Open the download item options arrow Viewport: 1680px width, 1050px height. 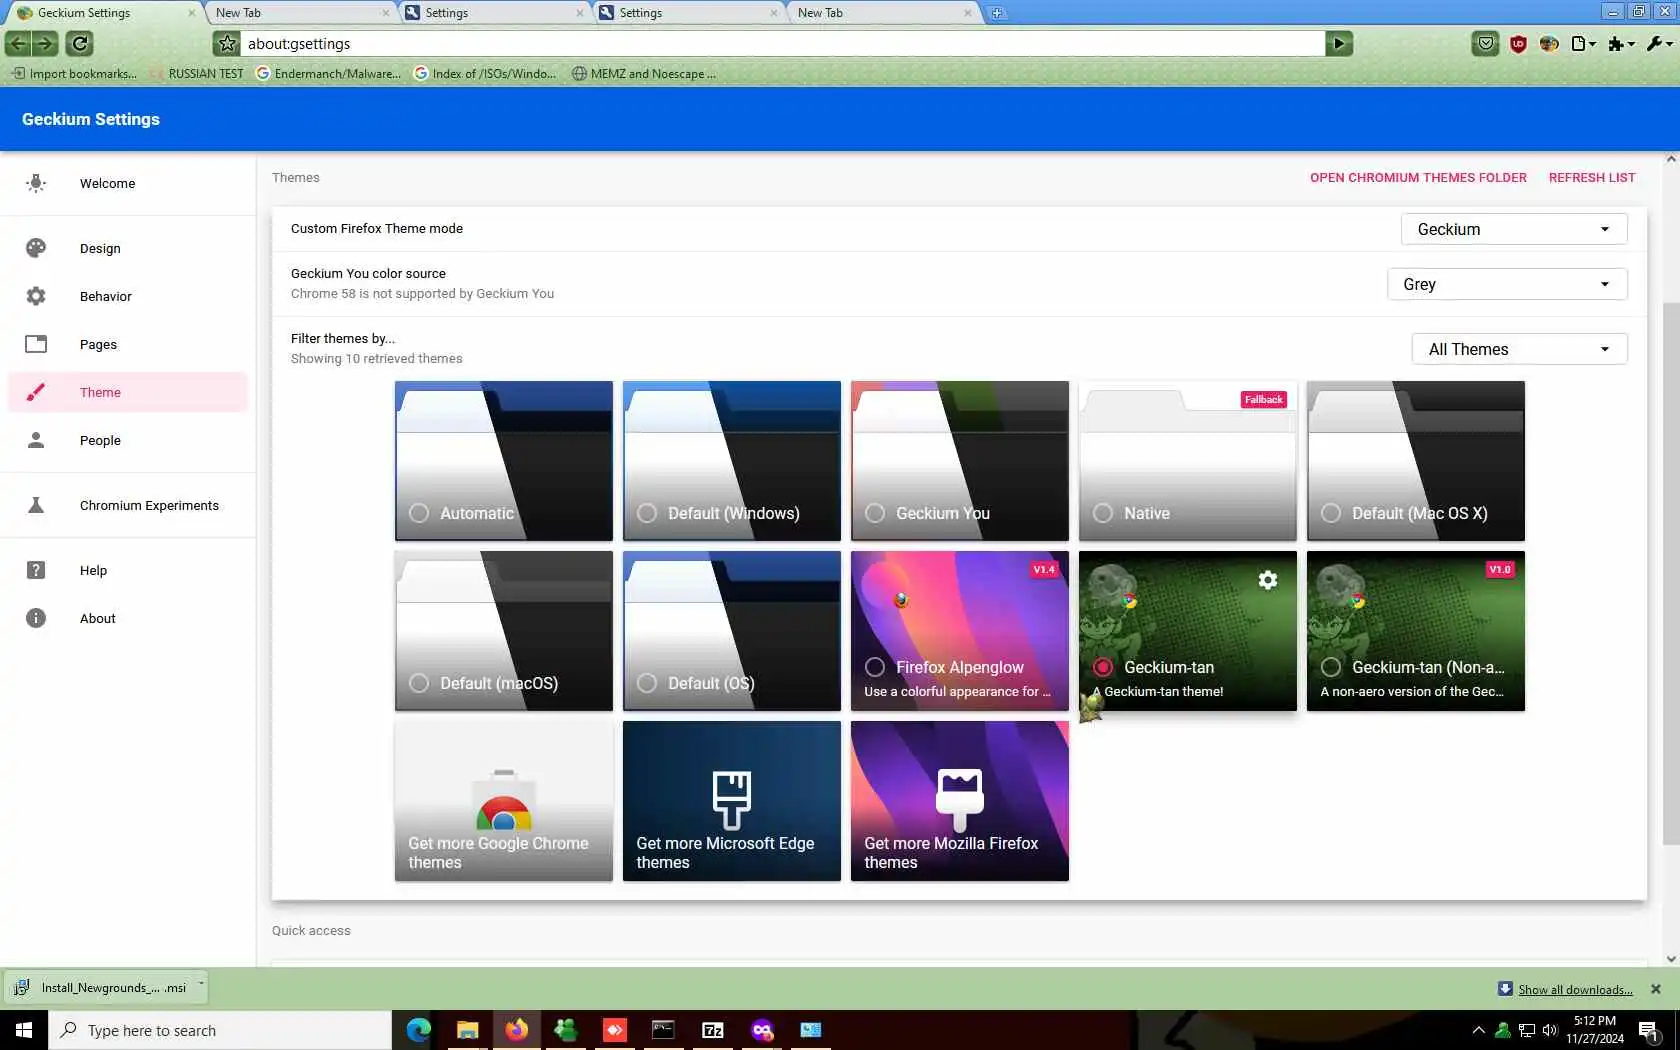[x=201, y=985]
